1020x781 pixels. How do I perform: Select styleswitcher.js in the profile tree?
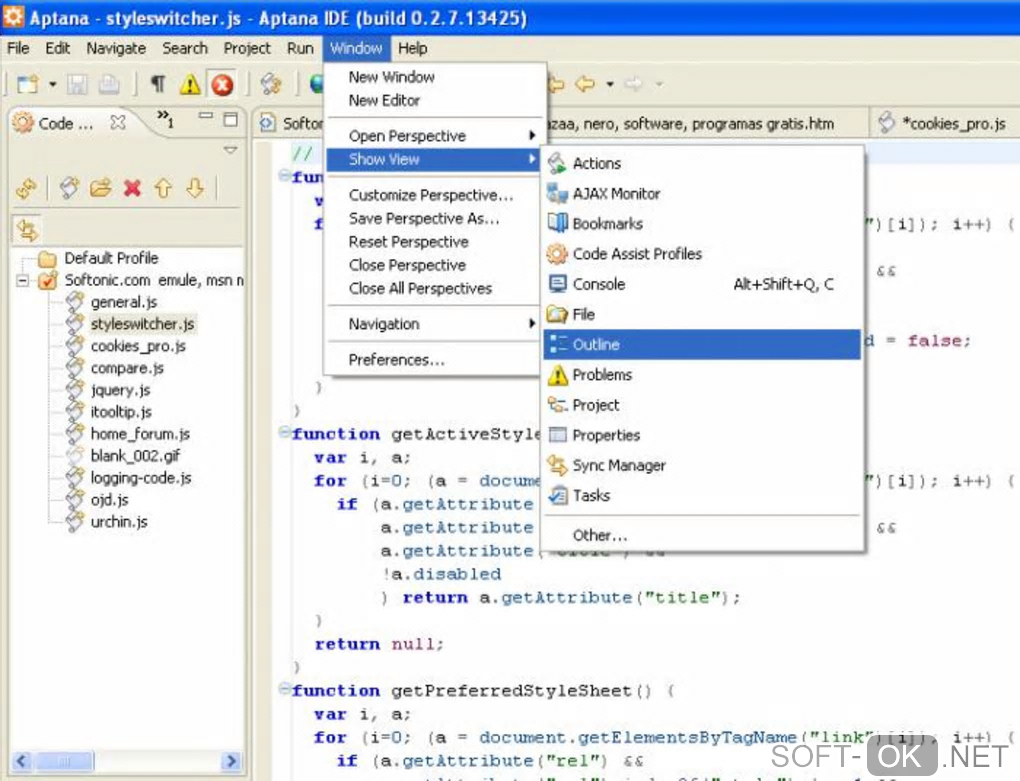(142, 324)
